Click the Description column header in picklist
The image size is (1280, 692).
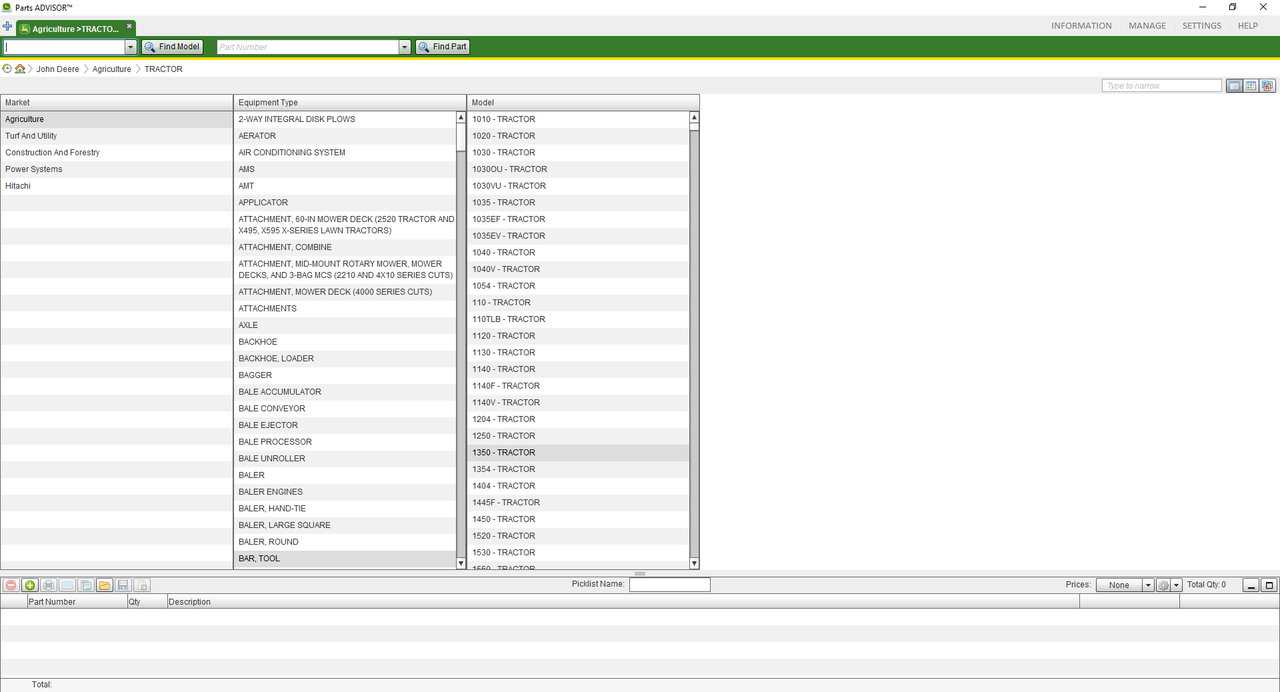(622, 602)
